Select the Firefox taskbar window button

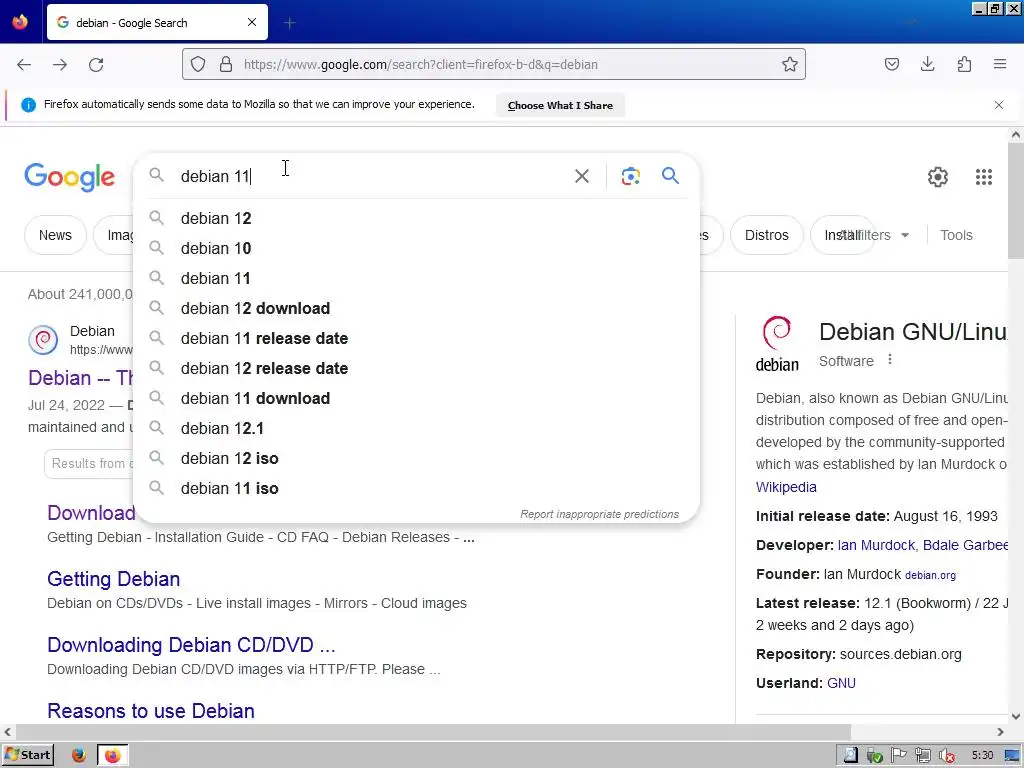(x=112, y=755)
